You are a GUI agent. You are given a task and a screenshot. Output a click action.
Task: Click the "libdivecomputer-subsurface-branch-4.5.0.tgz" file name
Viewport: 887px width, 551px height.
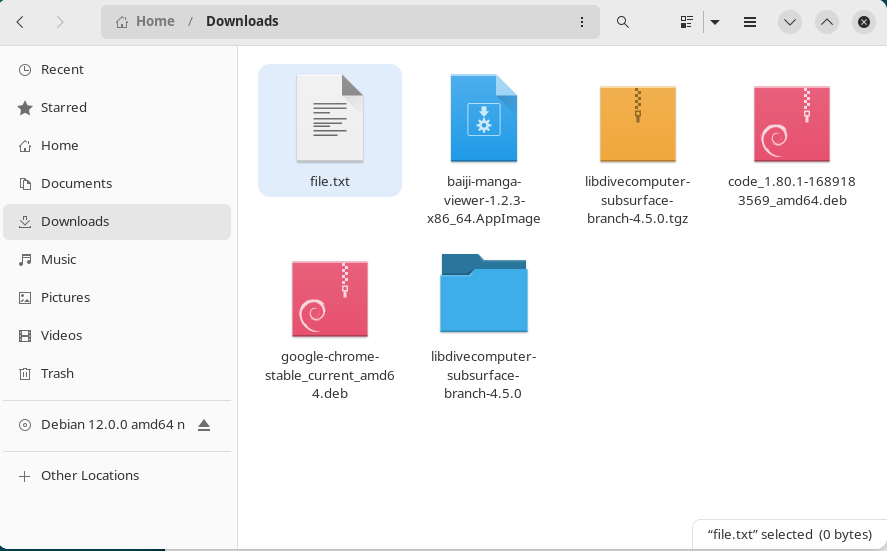pyautogui.click(x=638, y=200)
